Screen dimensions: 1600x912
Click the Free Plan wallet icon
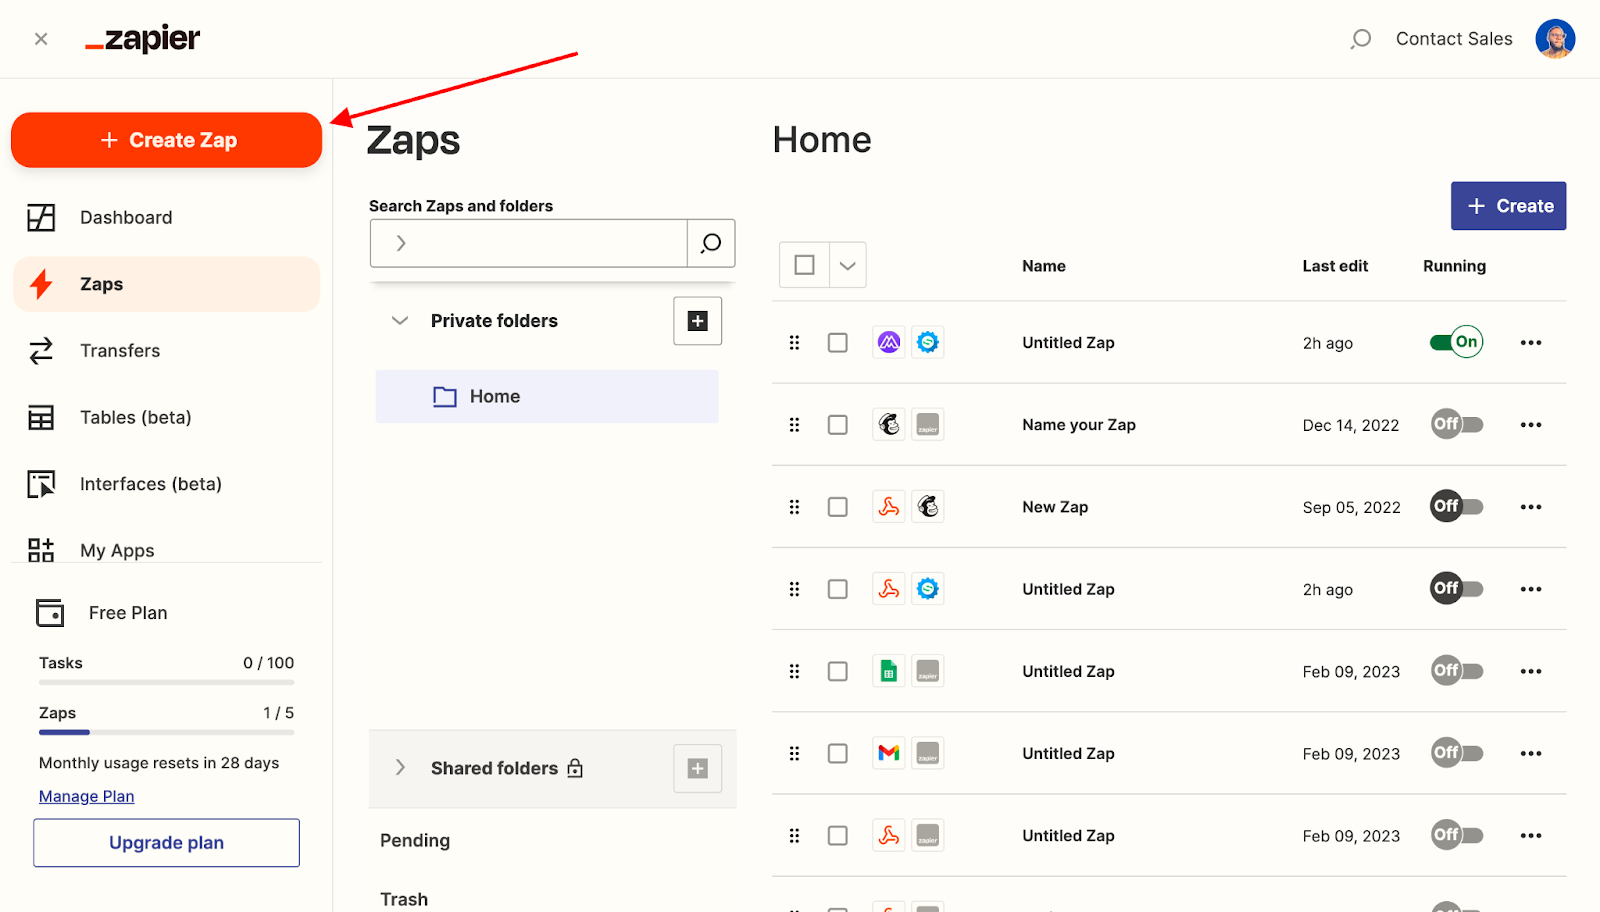pos(50,613)
